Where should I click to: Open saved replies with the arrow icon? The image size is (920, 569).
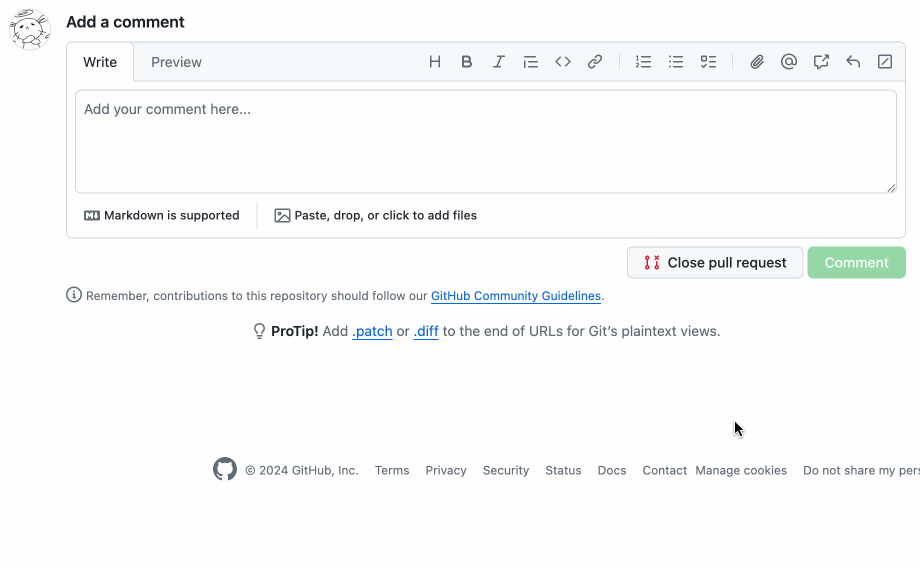pyautogui.click(x=853, y=62)
